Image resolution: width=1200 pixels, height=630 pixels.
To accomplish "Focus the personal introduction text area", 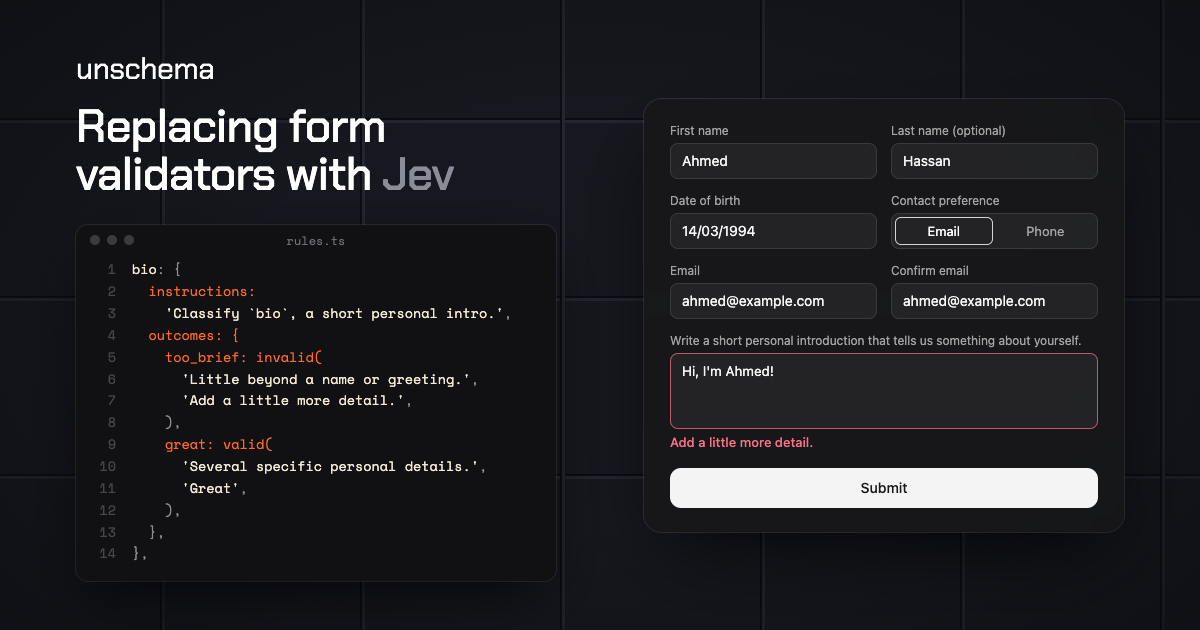I will 884,391.
